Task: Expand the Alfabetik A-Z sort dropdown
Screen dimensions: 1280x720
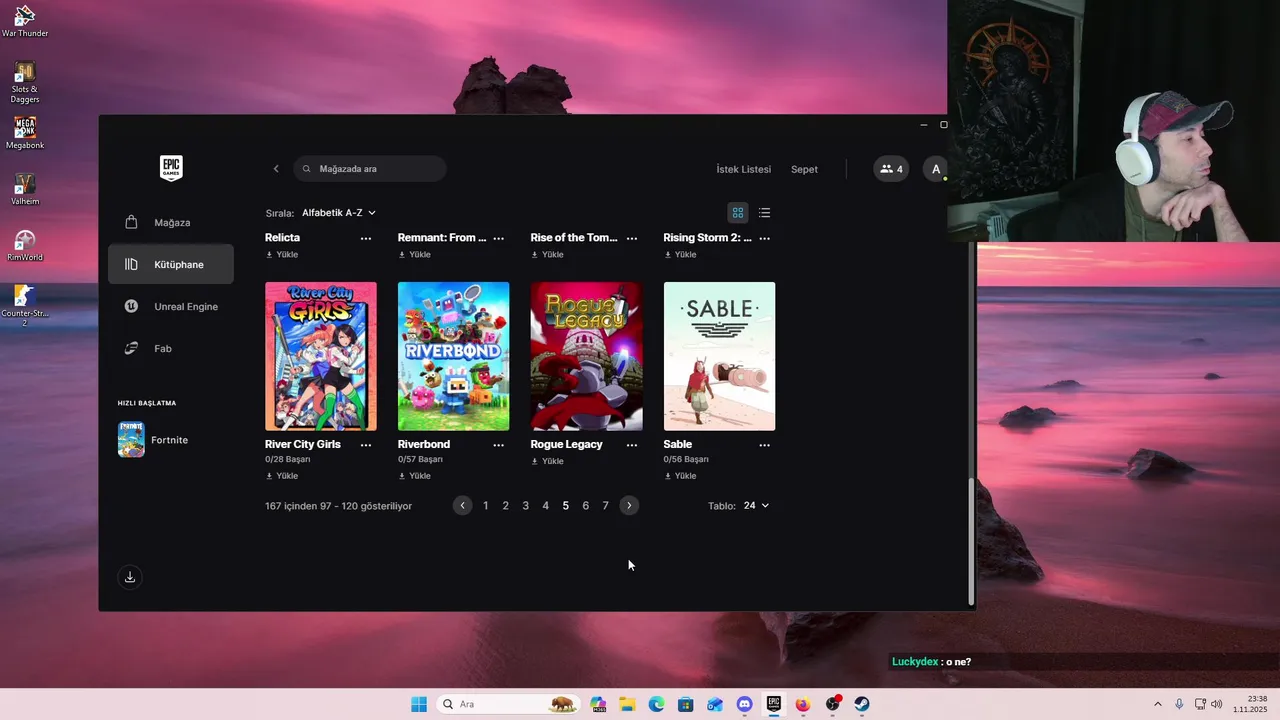Action: click(339, 213)
